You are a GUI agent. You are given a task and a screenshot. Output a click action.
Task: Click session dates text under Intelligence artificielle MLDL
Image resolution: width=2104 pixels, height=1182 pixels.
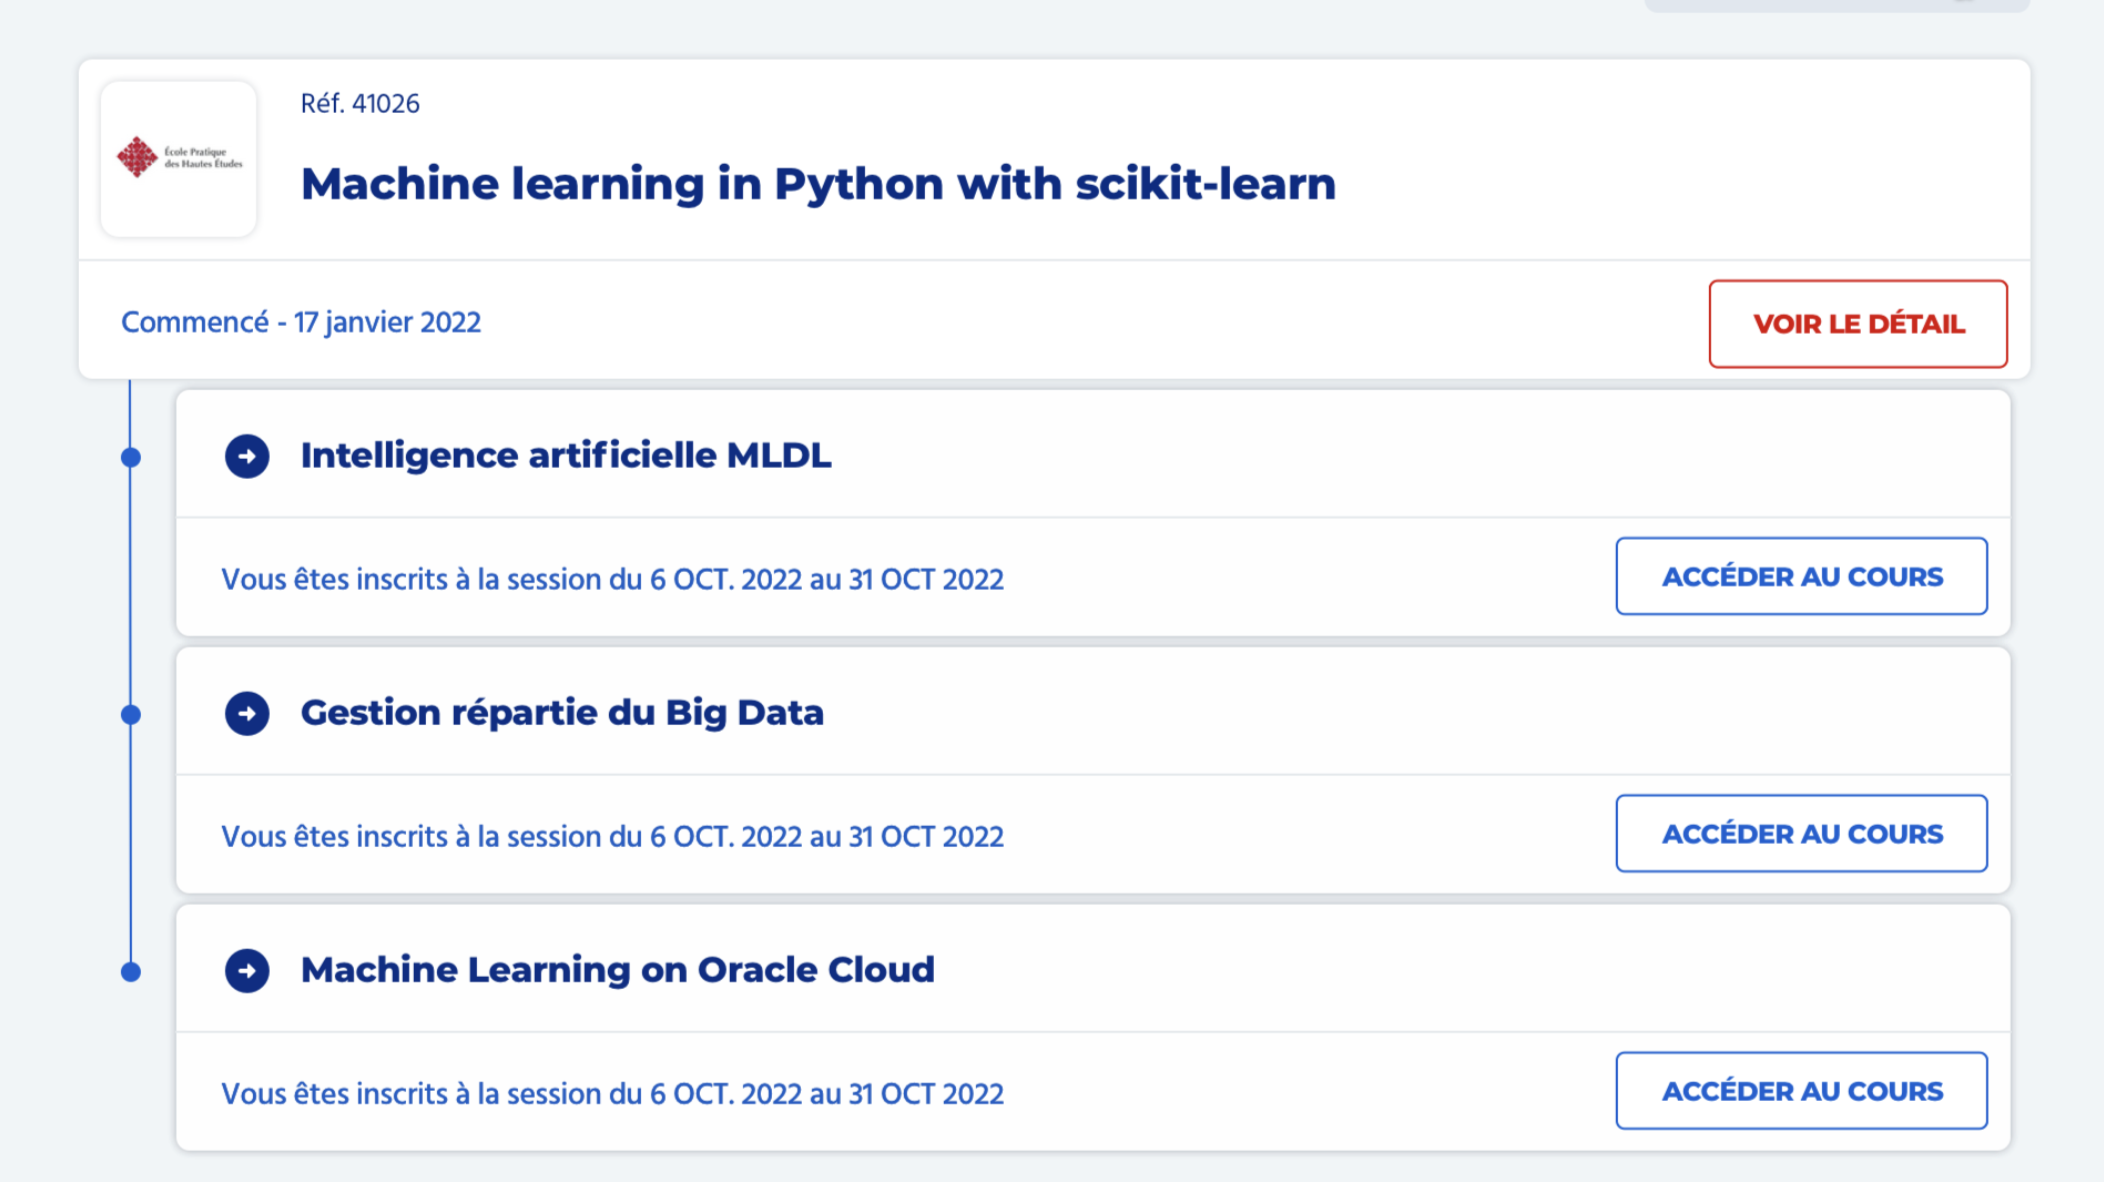pyautogui.click(x=612, y=579)
